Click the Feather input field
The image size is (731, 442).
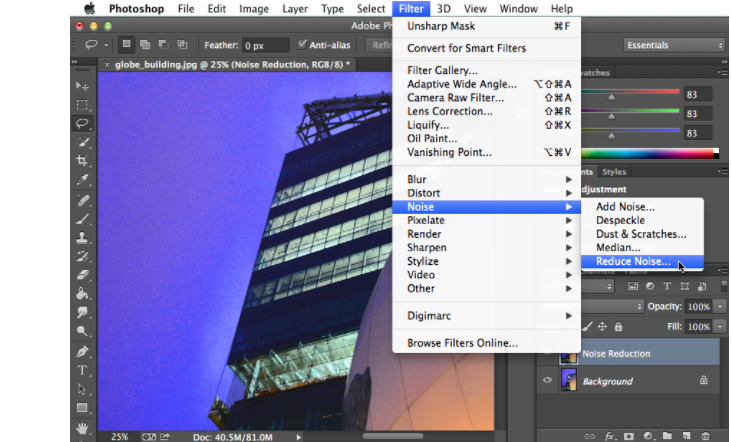267,45
